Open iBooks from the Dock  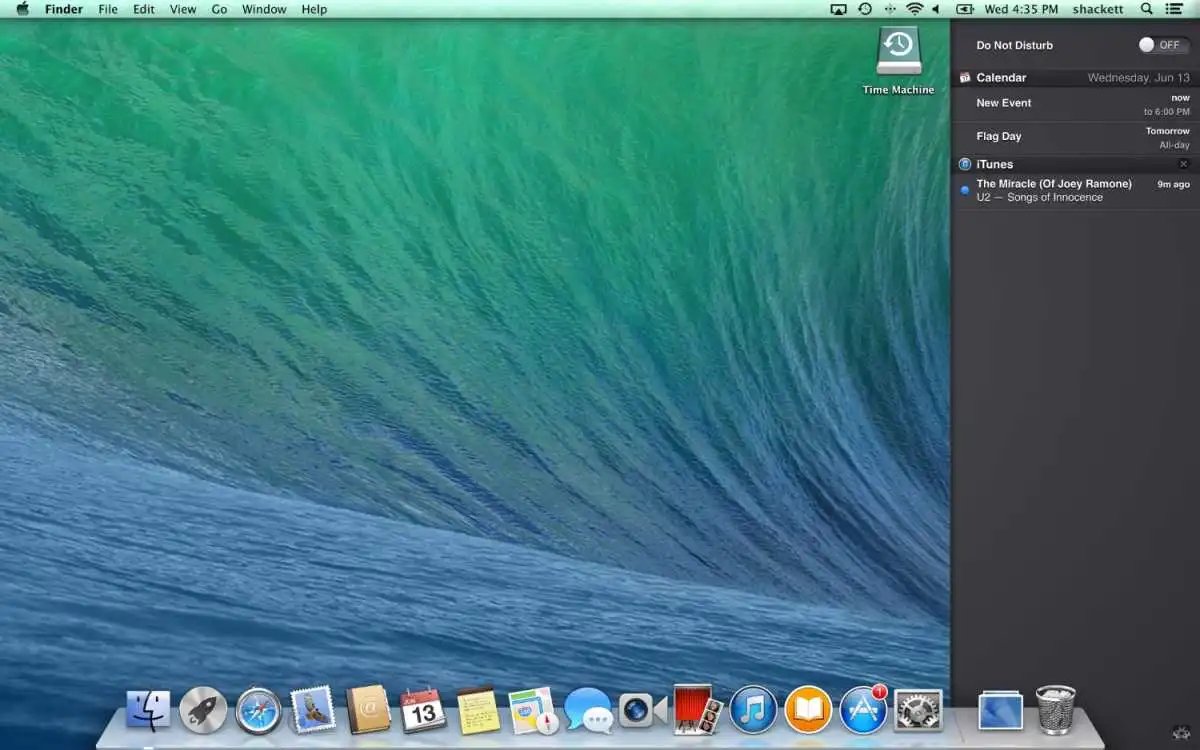coord(807,715)
